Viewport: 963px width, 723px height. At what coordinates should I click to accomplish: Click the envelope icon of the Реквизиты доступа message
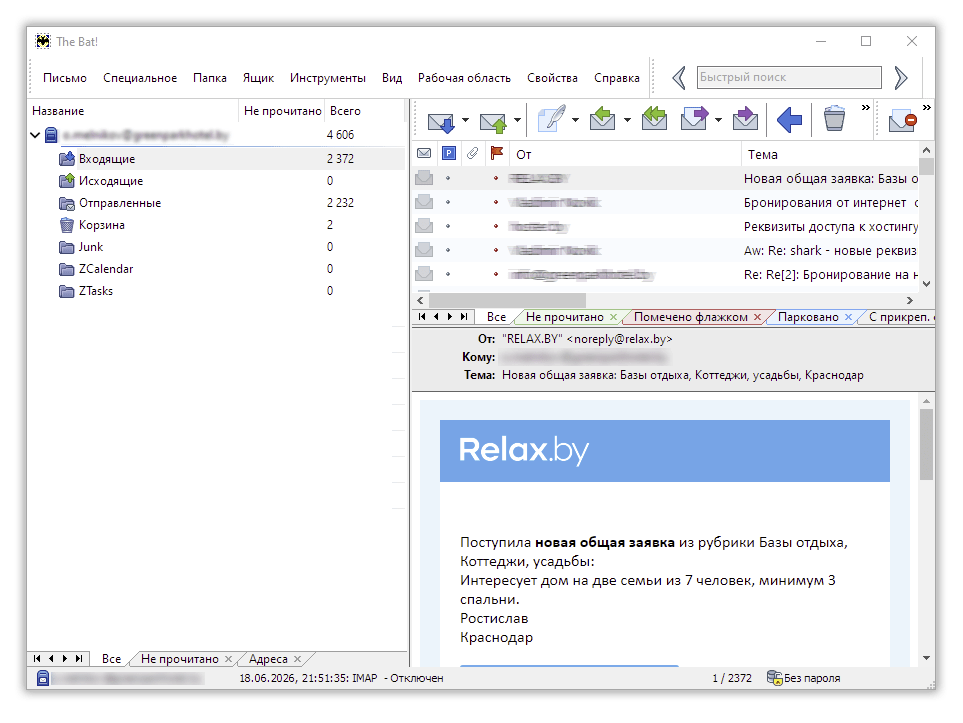pyautogui.click(x=424, y=227)
